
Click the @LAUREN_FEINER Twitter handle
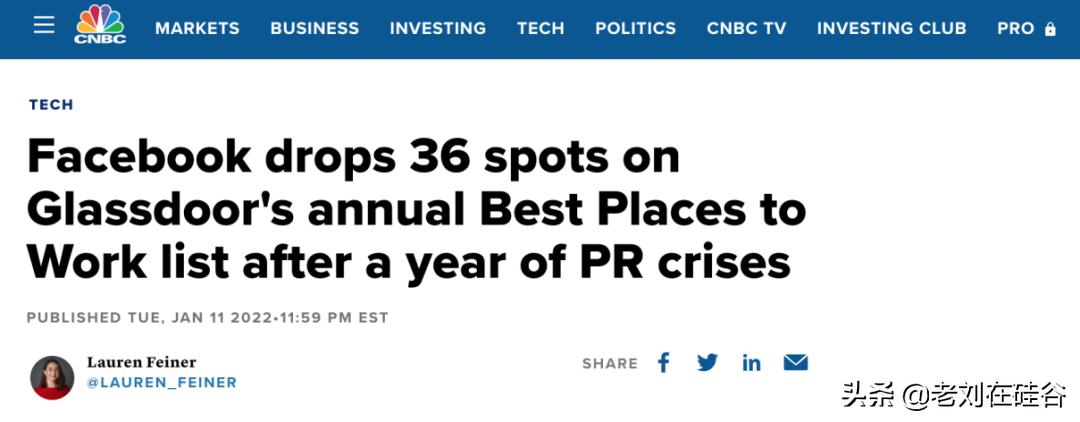pos(161,383)
